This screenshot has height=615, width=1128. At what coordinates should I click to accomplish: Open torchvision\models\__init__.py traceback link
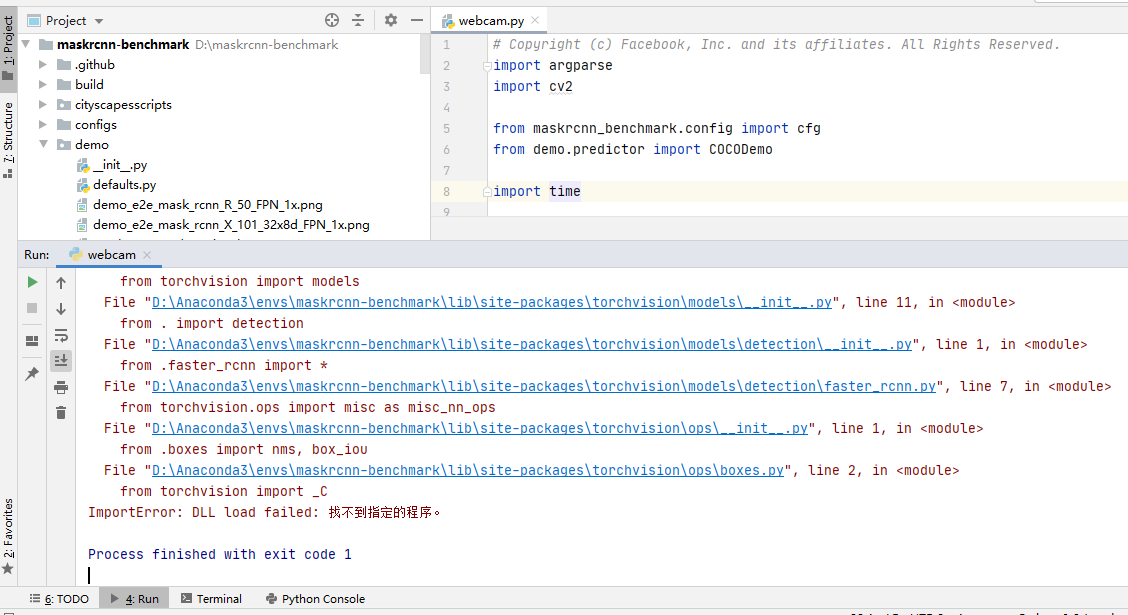(491, 303)
